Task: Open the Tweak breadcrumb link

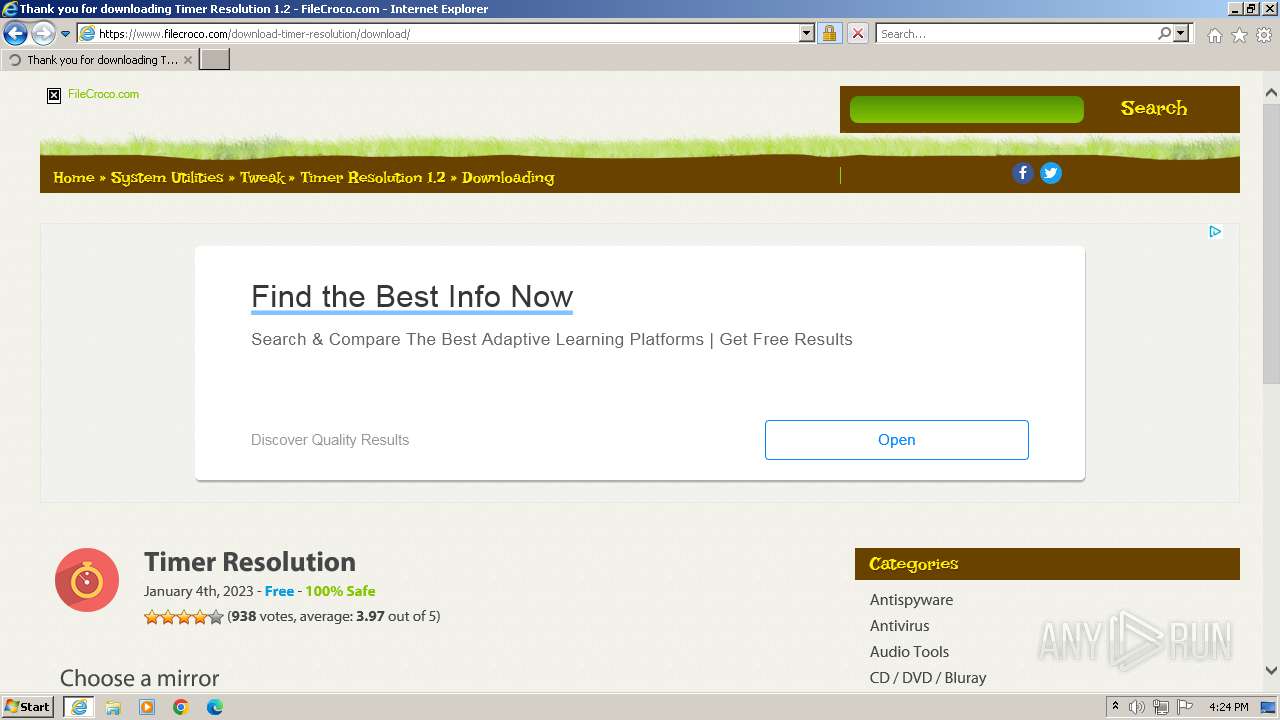Action: coord(262,177)
